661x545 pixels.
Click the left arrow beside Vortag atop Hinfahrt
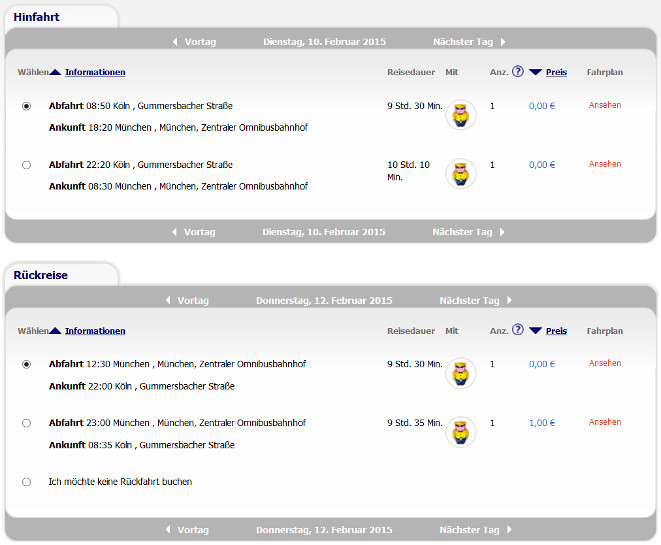(x=176, y=42)
